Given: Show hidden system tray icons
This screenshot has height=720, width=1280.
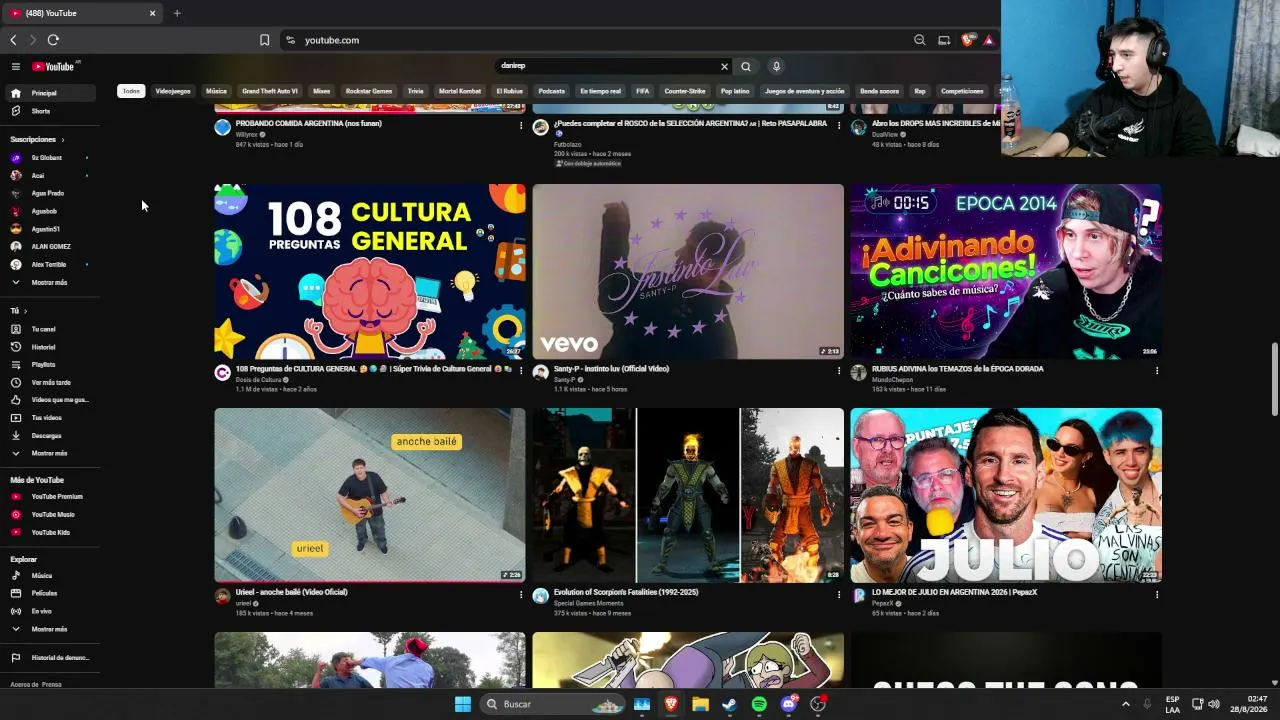Looking at the screenshot, I should [x=1126, y=704].
